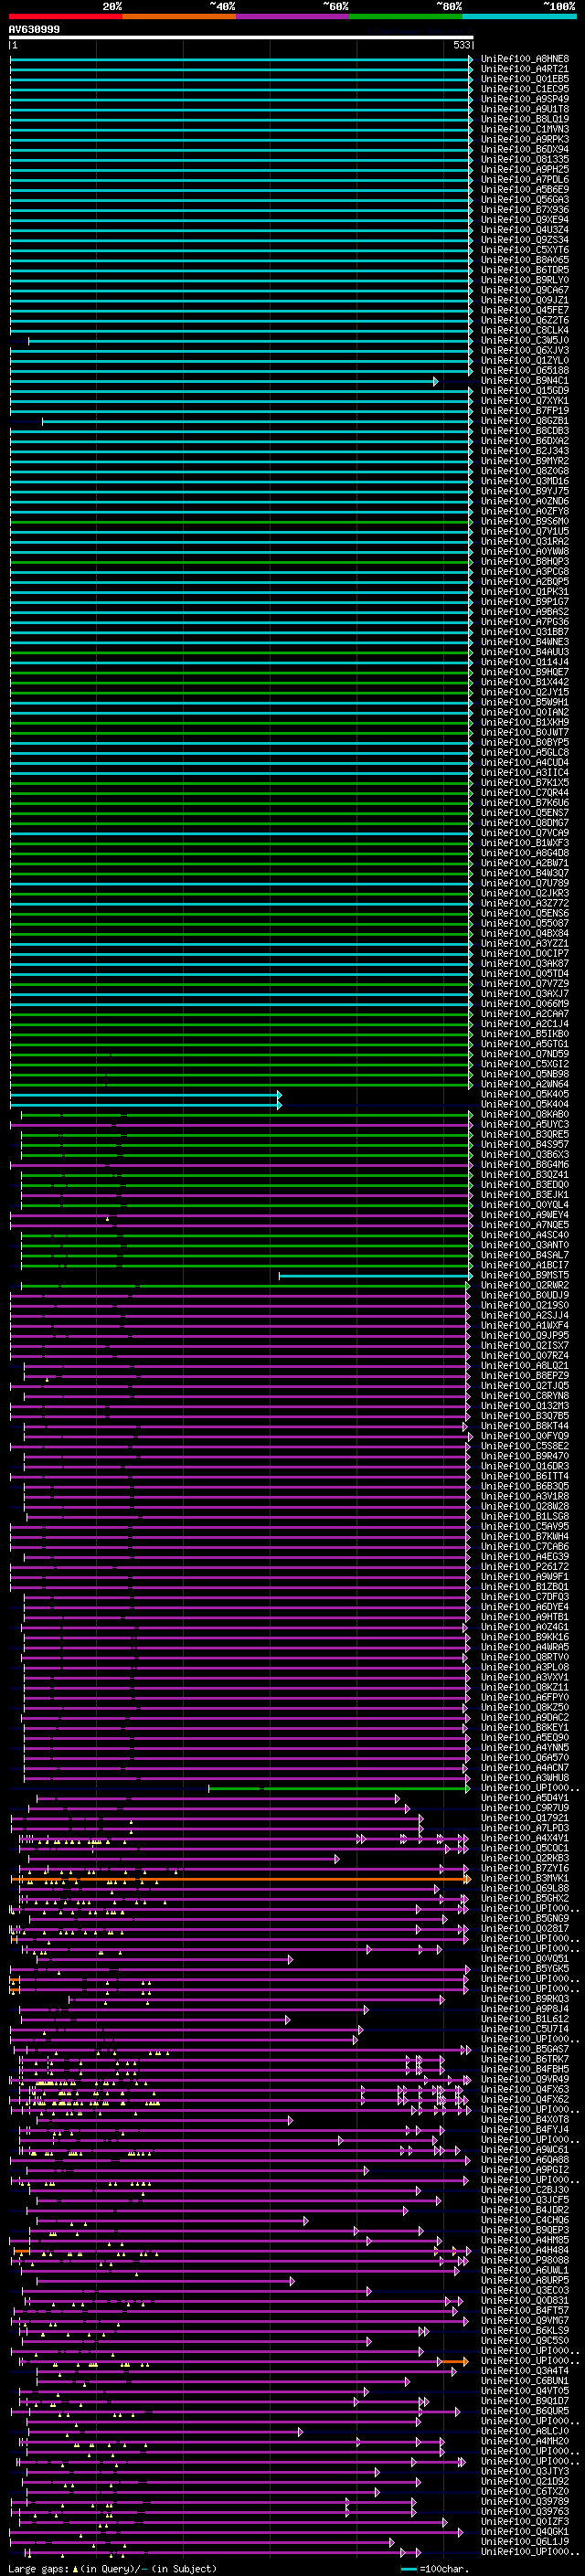Select hit label UniRef100_B8EPZ9
This screenshot has width=585, height=2576.
(525, 1376)
